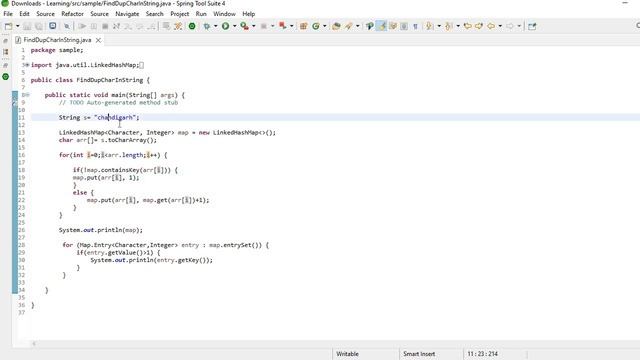Click the Back navigation arrow
The width and height of the screenshot is (640, 360).
coord(491,26)
